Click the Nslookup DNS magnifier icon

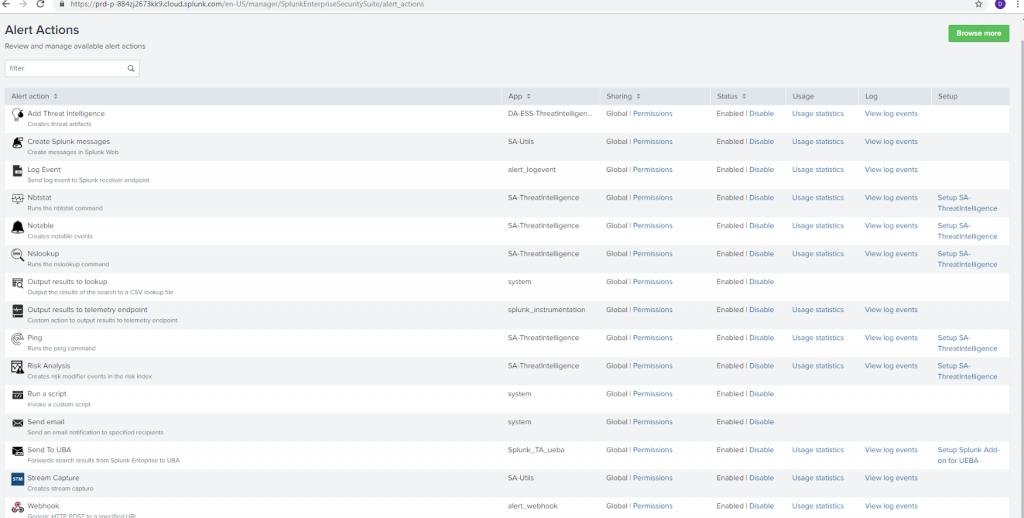[x=18, y=255]
